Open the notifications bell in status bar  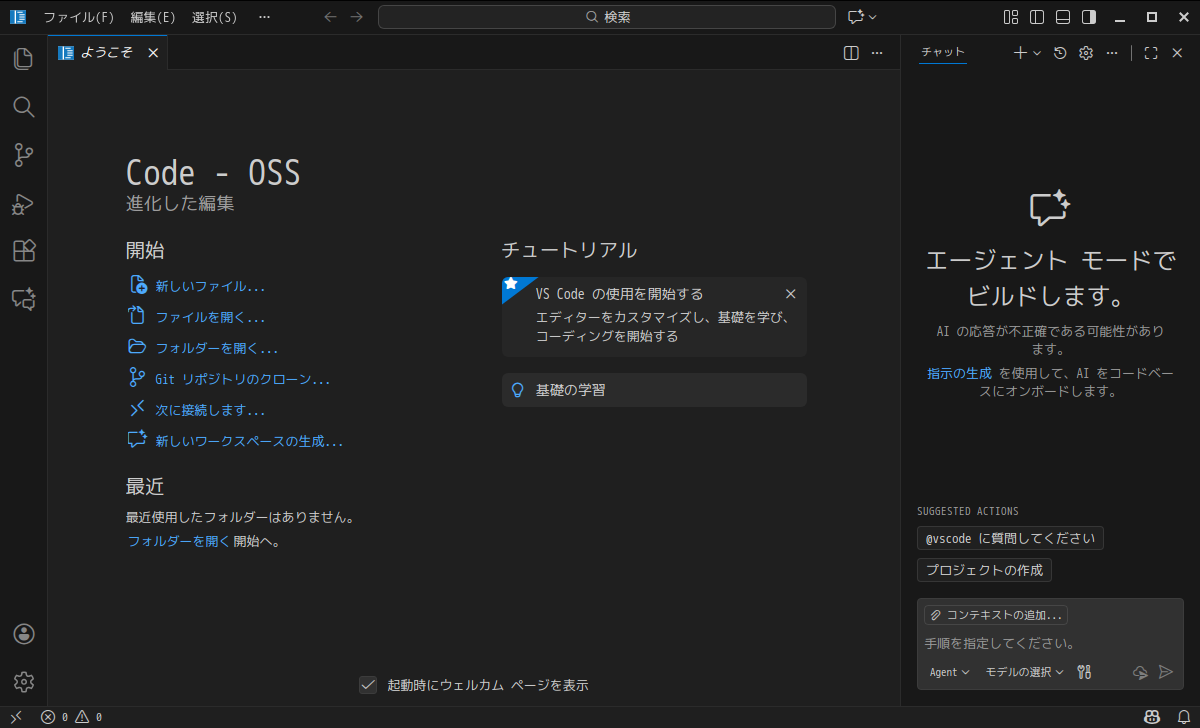[x=1184, y=717]
